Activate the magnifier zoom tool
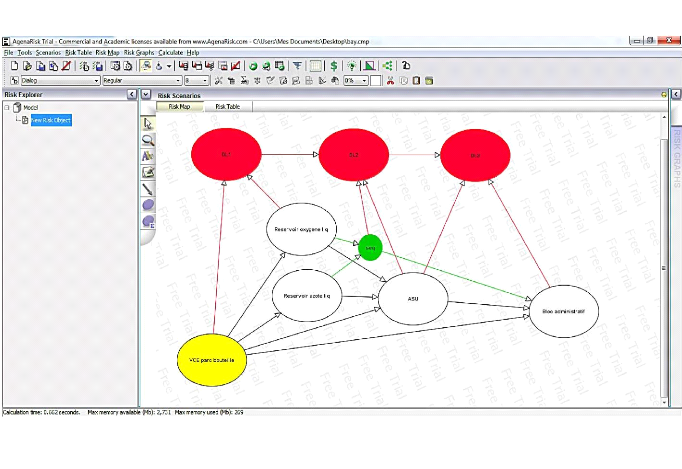Viewport: 682px width, 469px height. coord(148,140)
